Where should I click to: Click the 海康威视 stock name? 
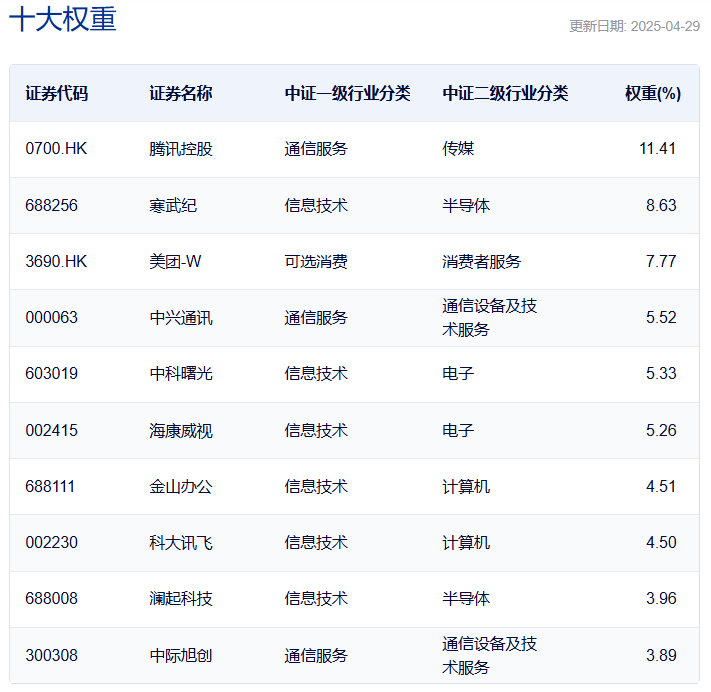pos(181,431)
